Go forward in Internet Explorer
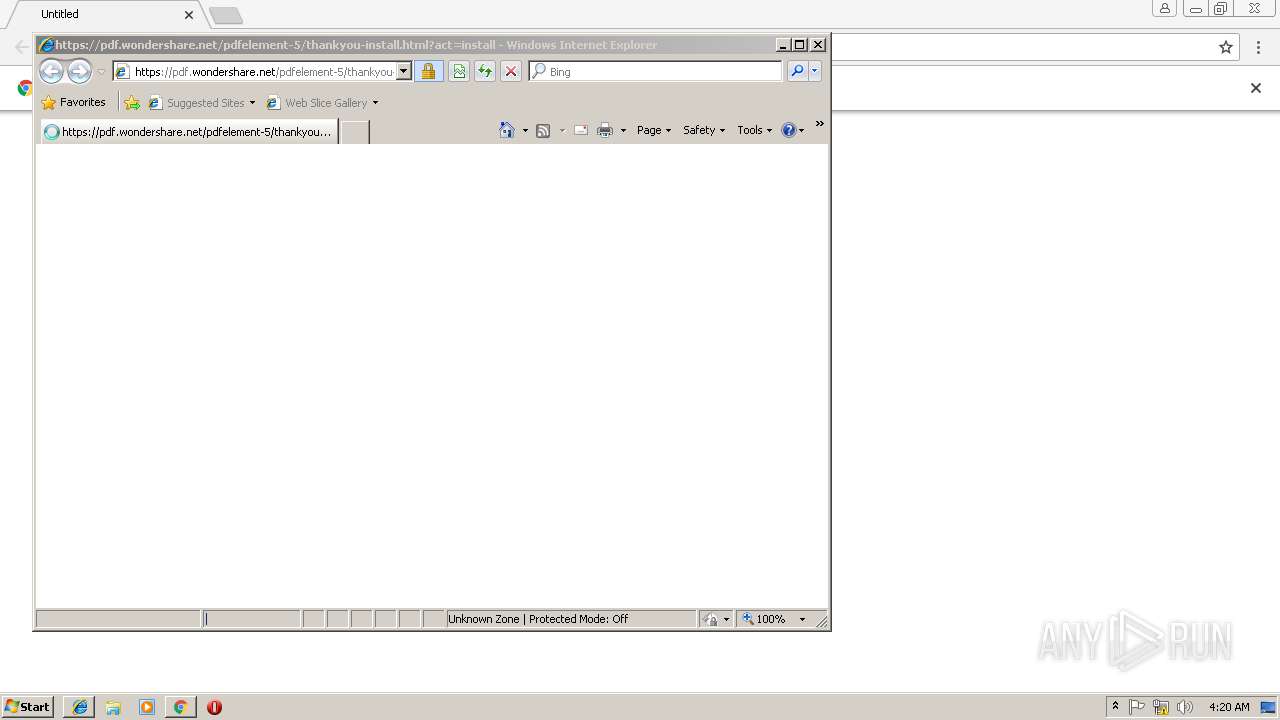The width and height of the screenshot is (1280, 720). pyautogui.click(x=79, y=71)
